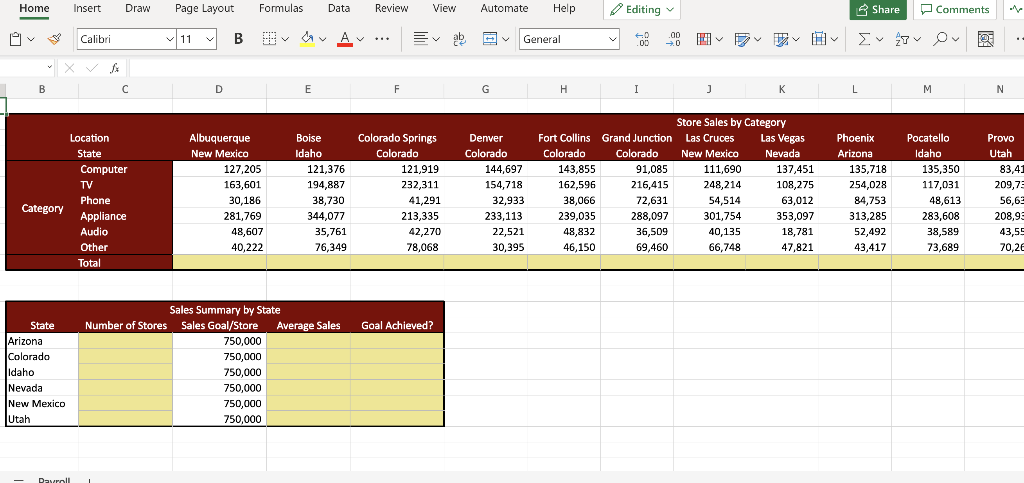
Task: Open the Review tab
Action: coord(392,8)
